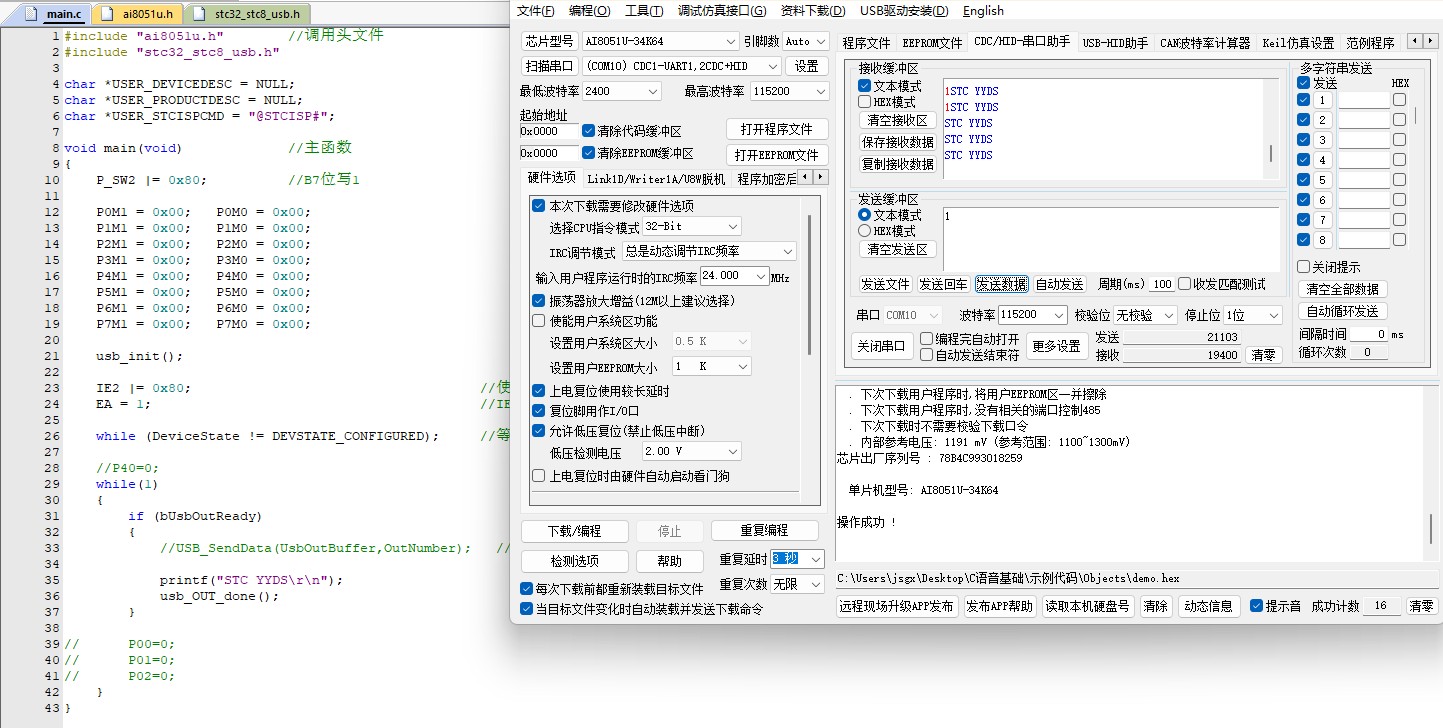Enable 关闭提示 checkbox
The width and height of the screenshot is (1443, 728).
pyautogui.click(x=1303, y=267)
